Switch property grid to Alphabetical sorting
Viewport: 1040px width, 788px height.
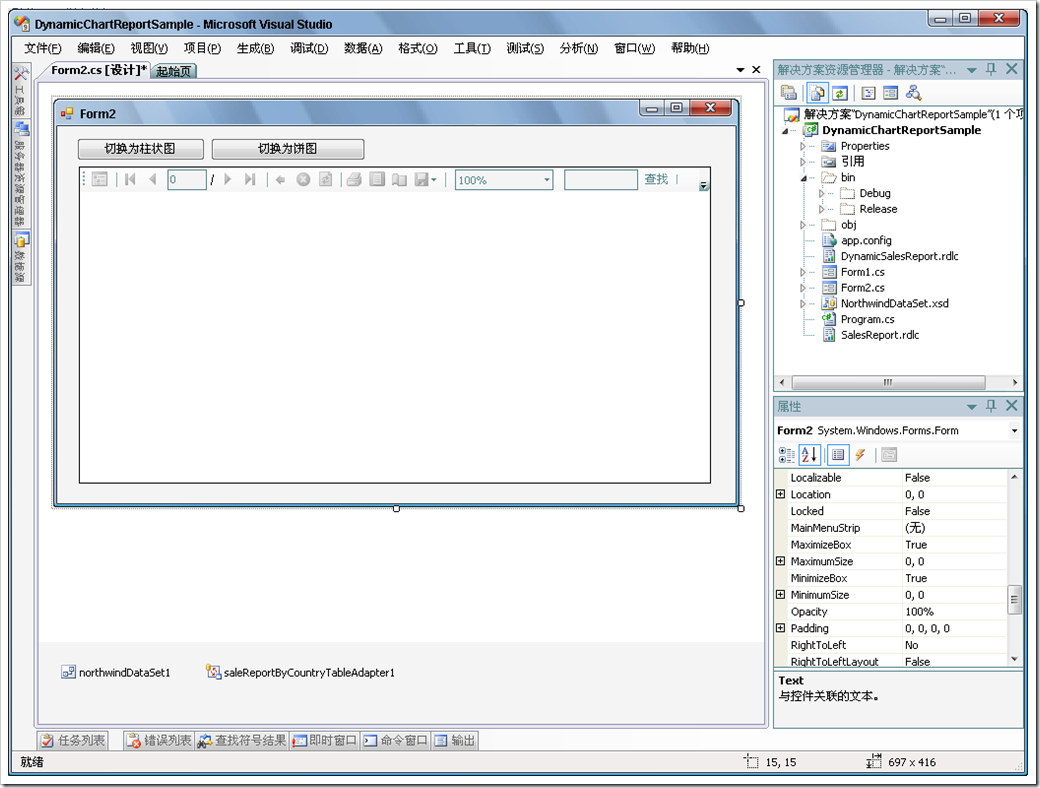point(809,455)
